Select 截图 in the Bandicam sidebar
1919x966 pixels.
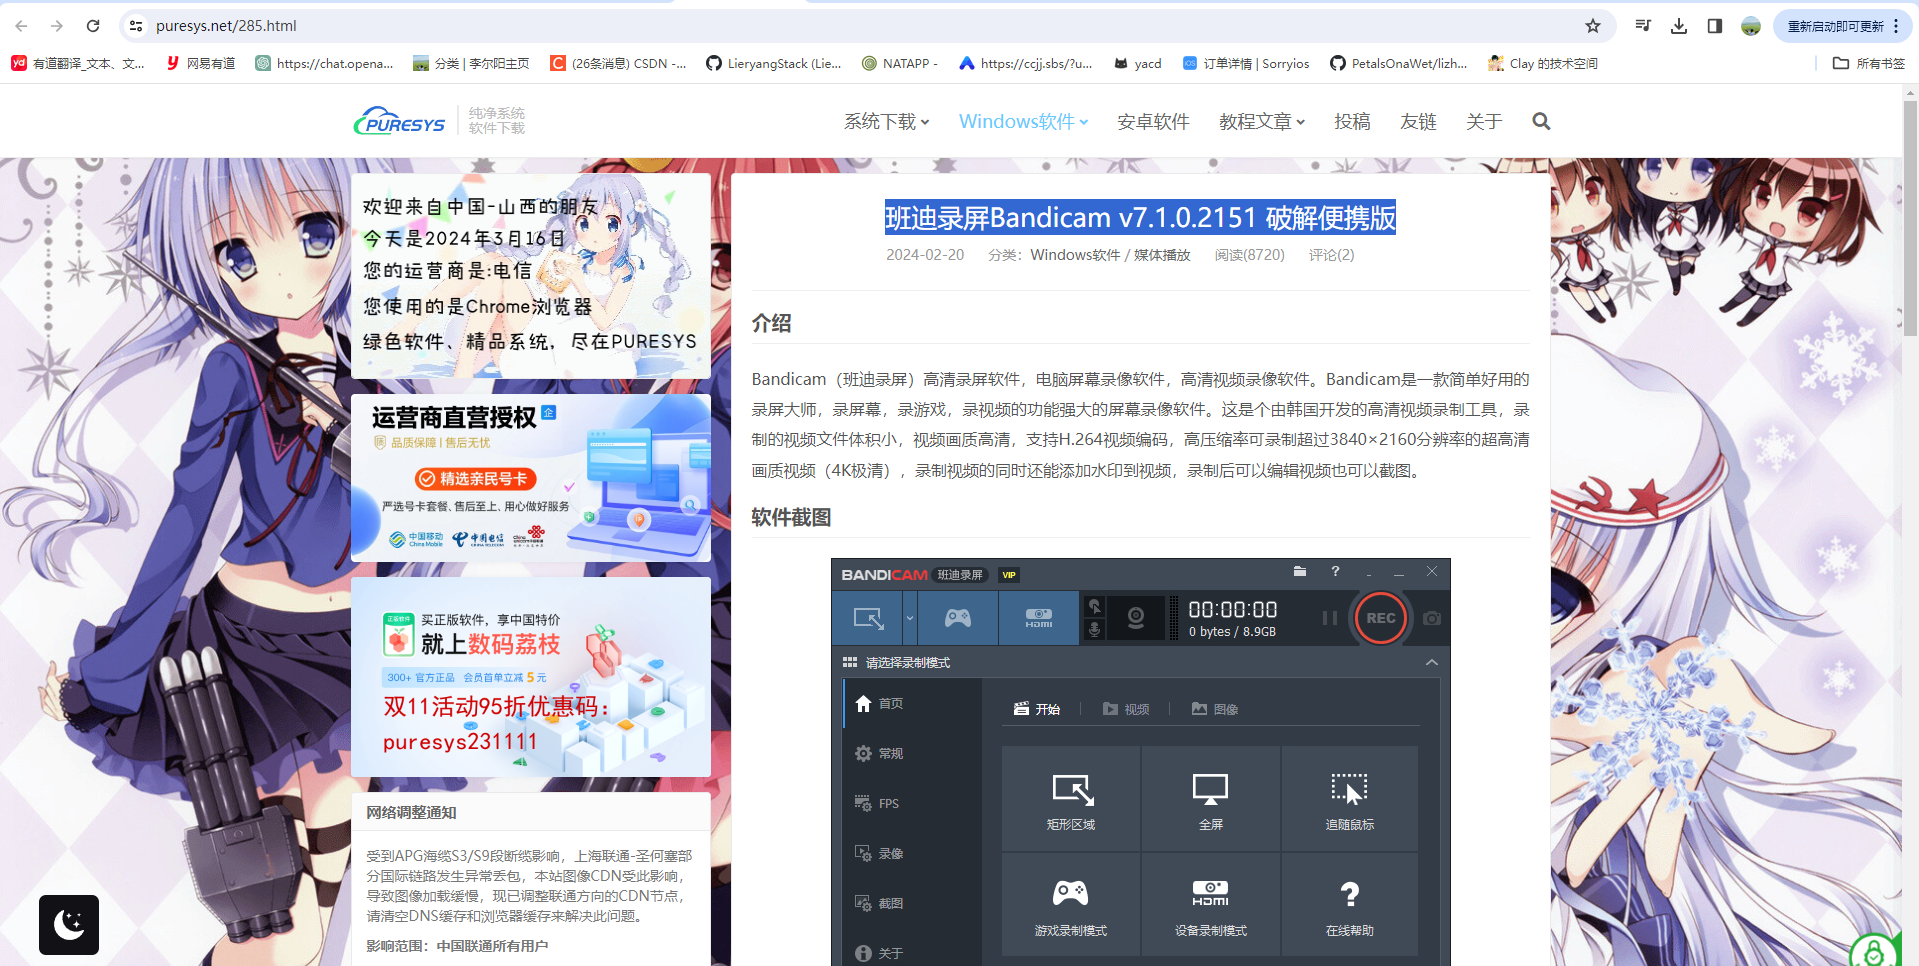(912, 904)
